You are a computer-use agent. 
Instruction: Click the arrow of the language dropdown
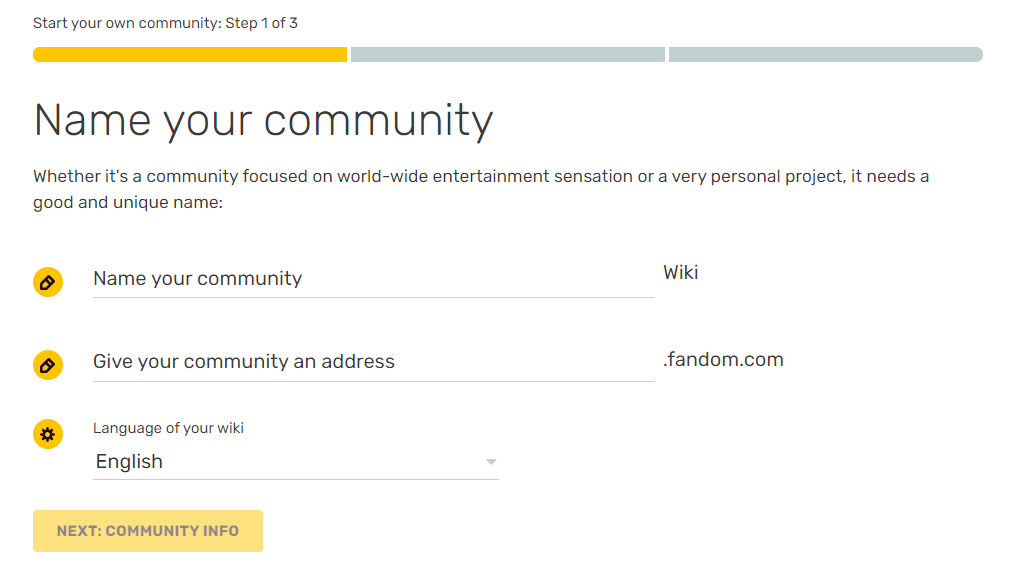point(491,462)
